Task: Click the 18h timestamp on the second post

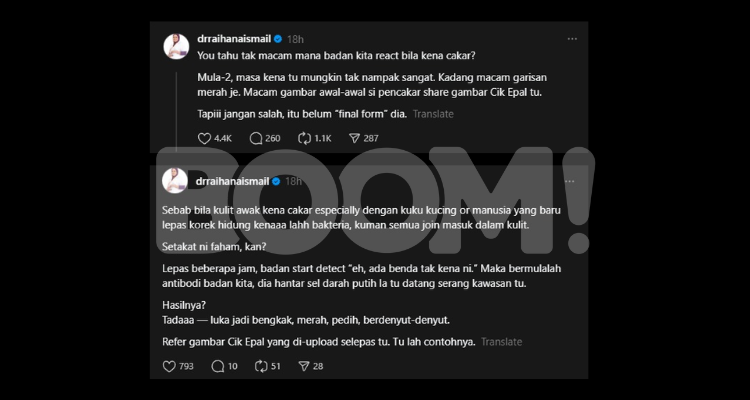Action: pyautogui.click(x=293, y=181)
